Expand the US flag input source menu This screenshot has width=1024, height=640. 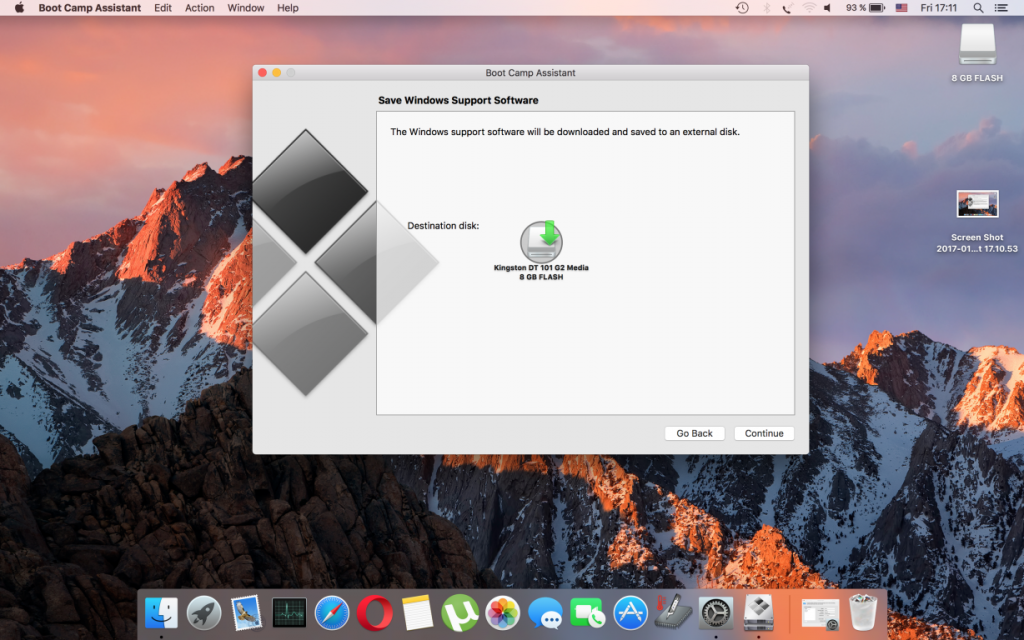[901, 8]
